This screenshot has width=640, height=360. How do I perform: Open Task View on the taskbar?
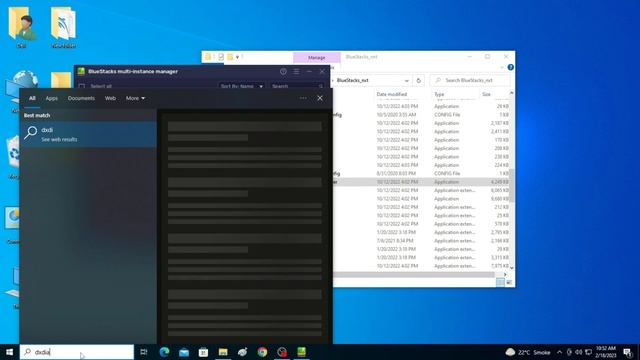[144, 352]
